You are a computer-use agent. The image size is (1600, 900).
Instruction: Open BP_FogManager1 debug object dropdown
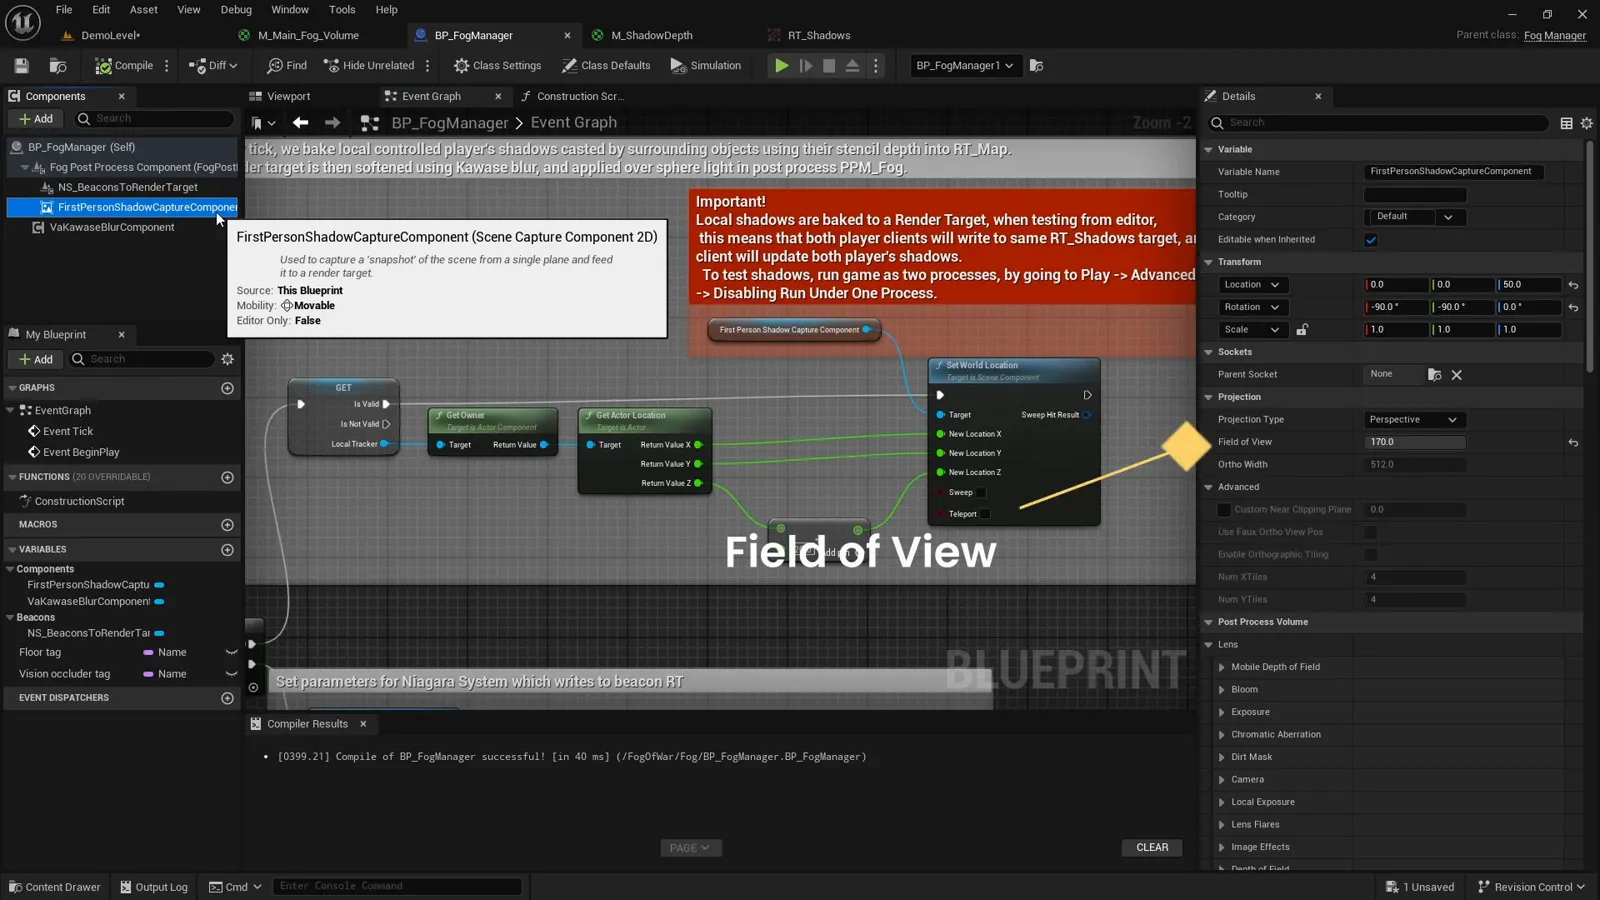(x=964, y=66)
